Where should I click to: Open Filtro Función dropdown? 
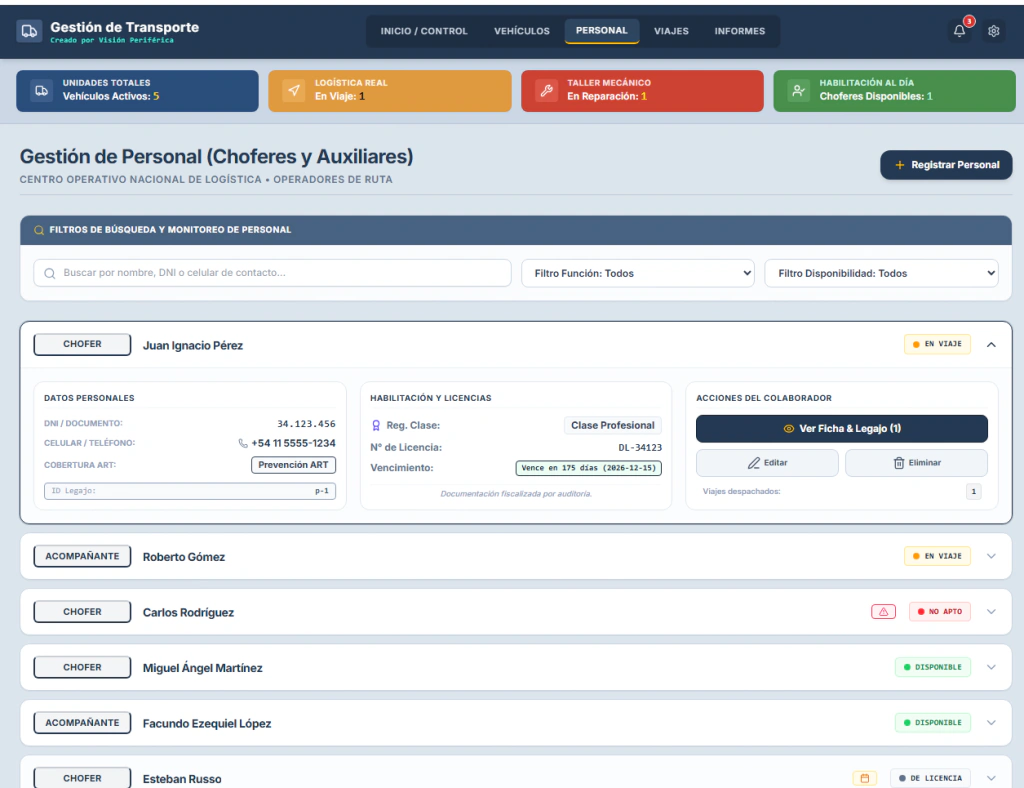click(x=638, y=274)
